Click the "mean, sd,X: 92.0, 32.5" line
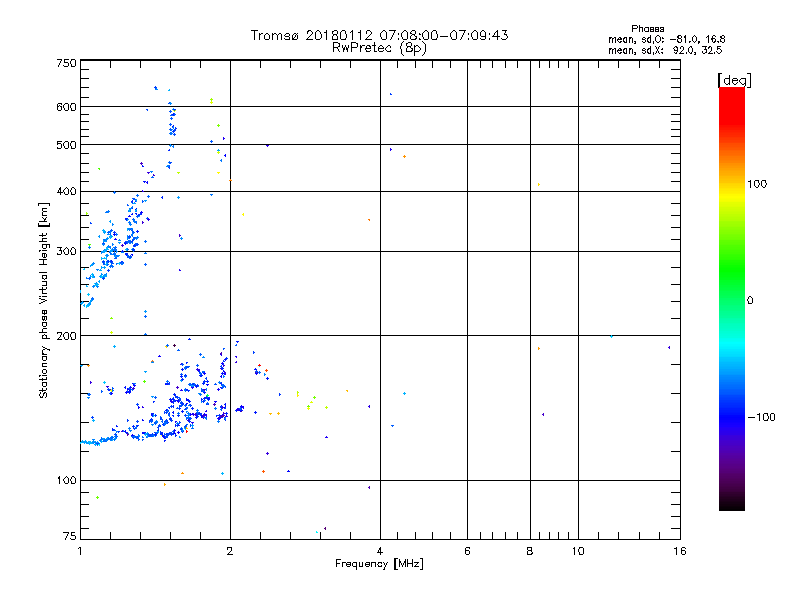 pyautogui.click(x=665, y=50)
